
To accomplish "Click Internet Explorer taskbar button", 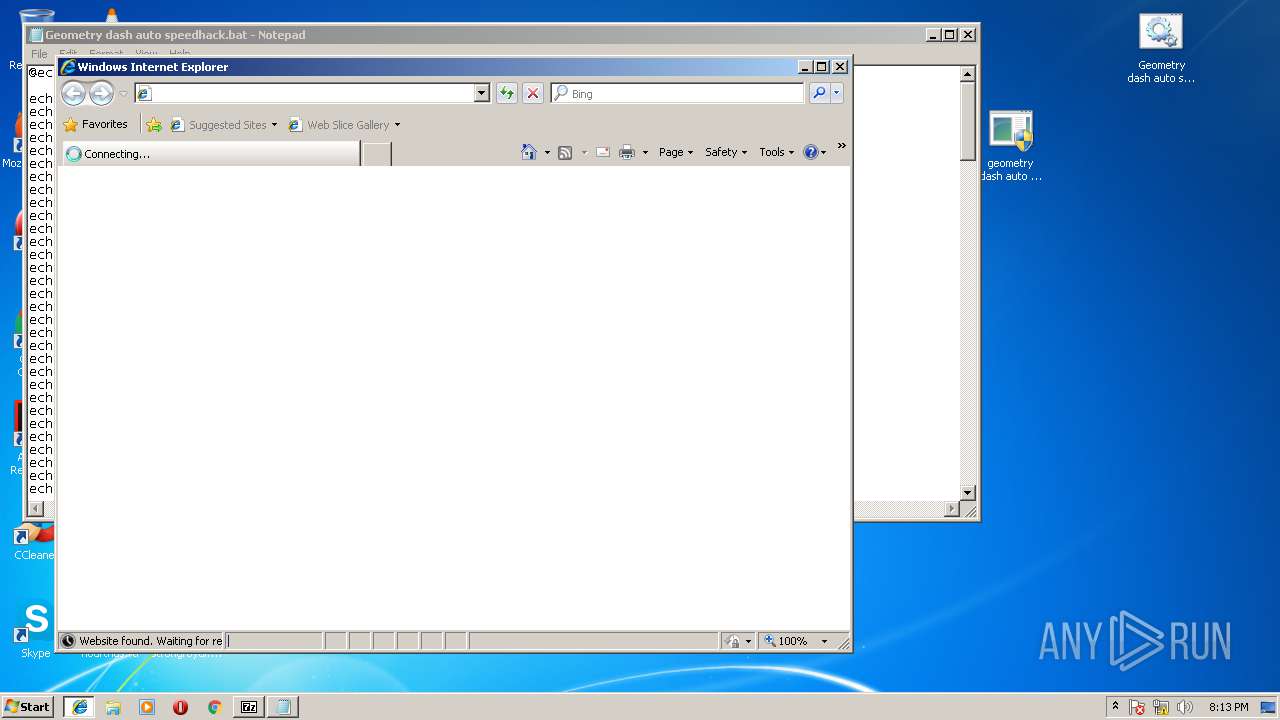I will coord(80,707).
